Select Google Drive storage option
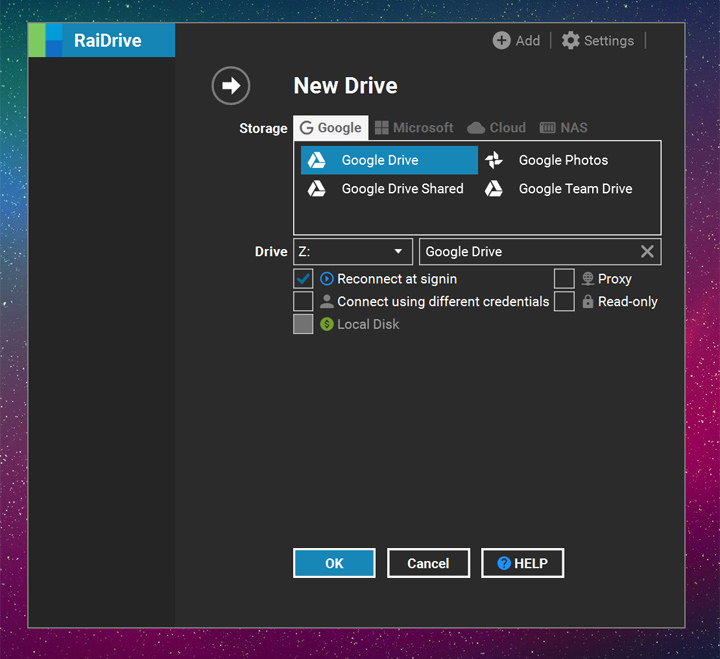Screen dimensions: 720x659 [x=389, y=160]
